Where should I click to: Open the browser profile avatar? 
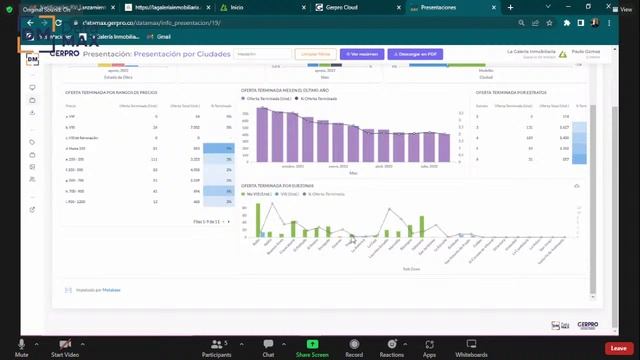595,23
